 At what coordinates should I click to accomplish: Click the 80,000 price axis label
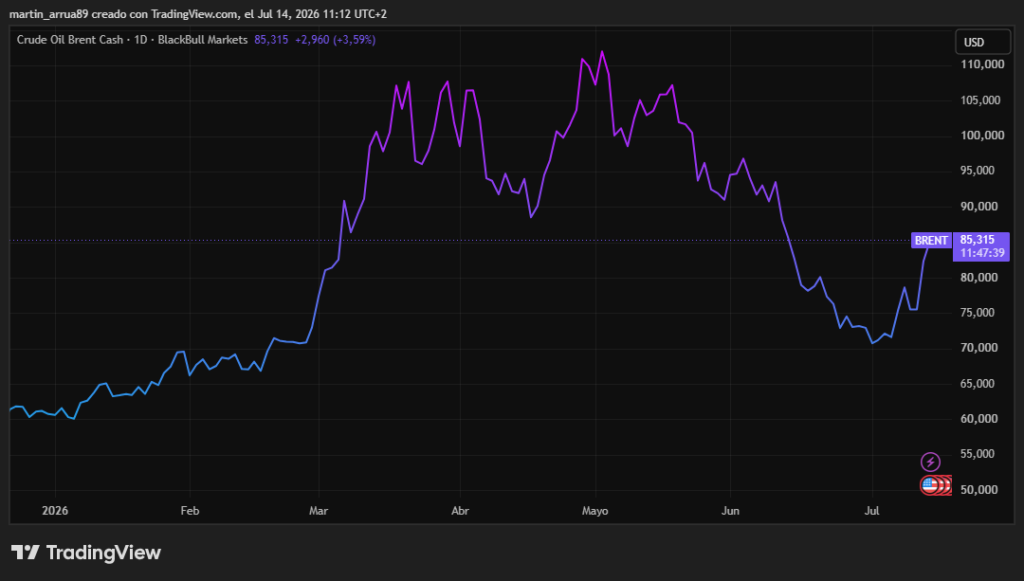[979, 277]
